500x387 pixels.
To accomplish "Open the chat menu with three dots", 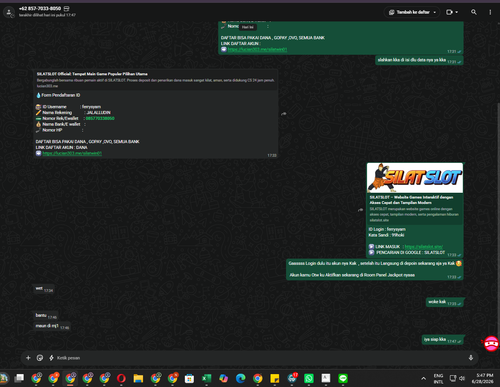I will point(490,12).
